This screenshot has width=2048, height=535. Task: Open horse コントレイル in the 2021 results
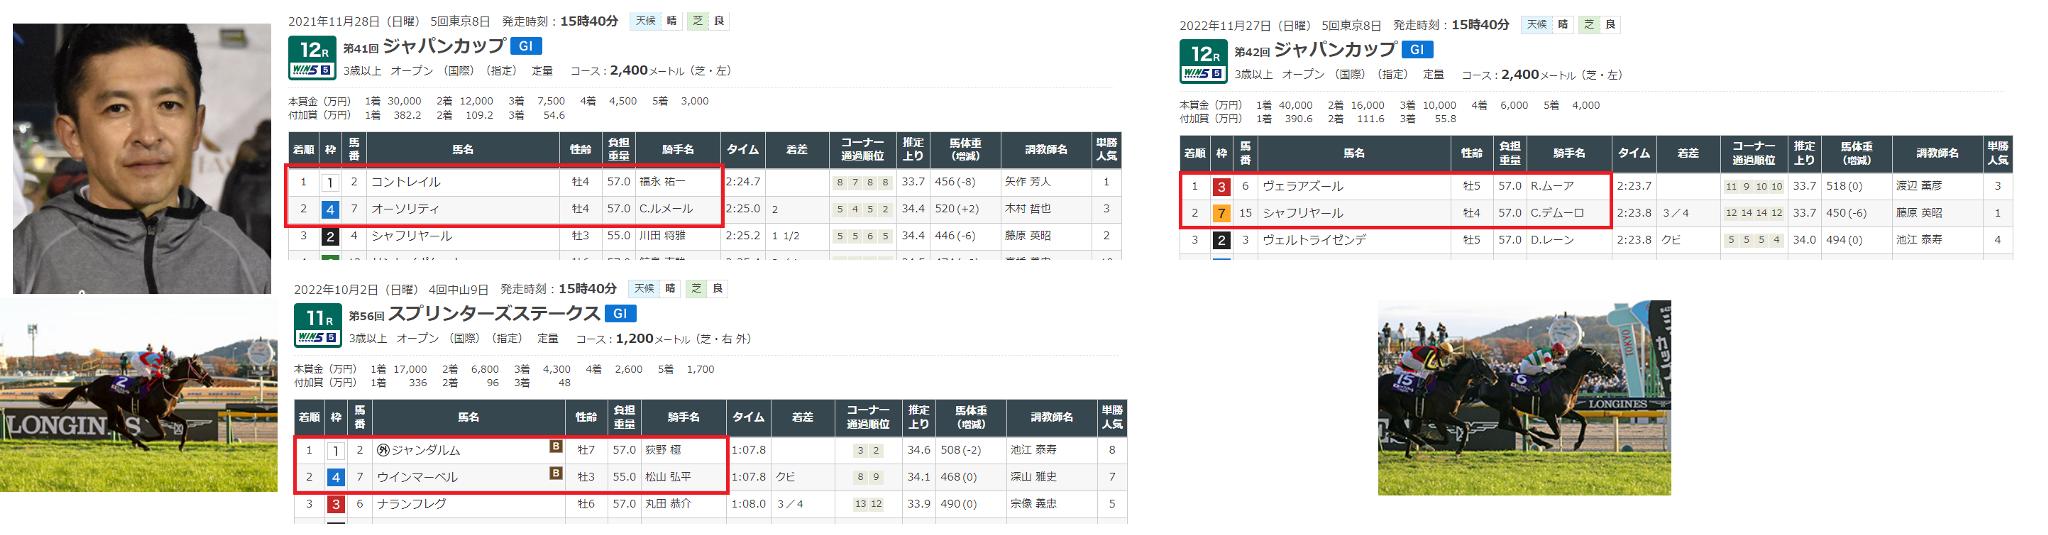click(406, 183)
